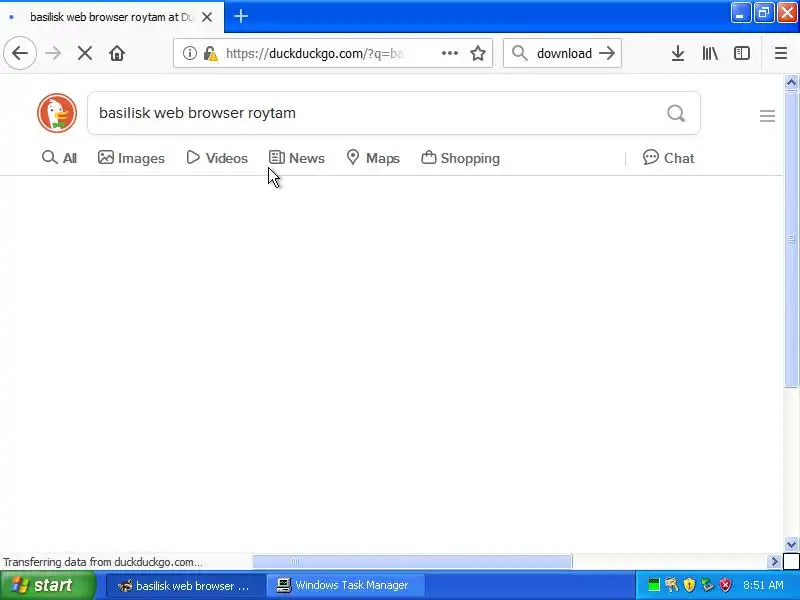This screenshot has width=800, height=600.
Task: Click the padlock with warning icon
Action: (x=210, y=53)
